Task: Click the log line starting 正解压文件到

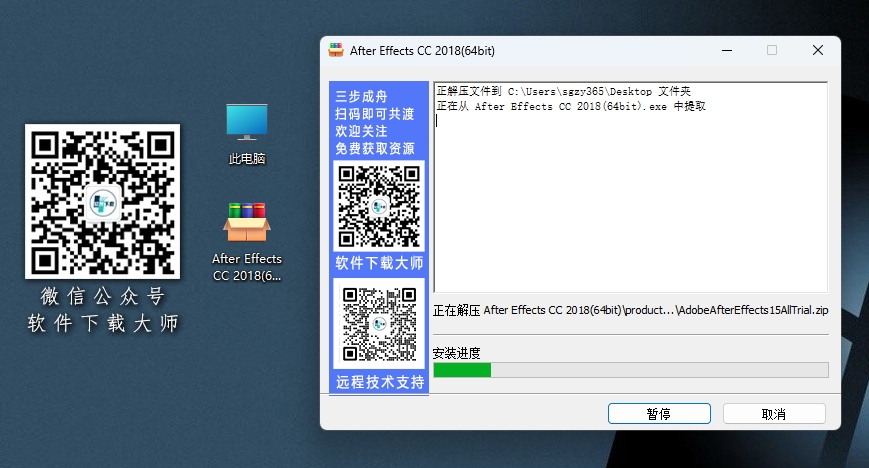Action: [564, 91]
